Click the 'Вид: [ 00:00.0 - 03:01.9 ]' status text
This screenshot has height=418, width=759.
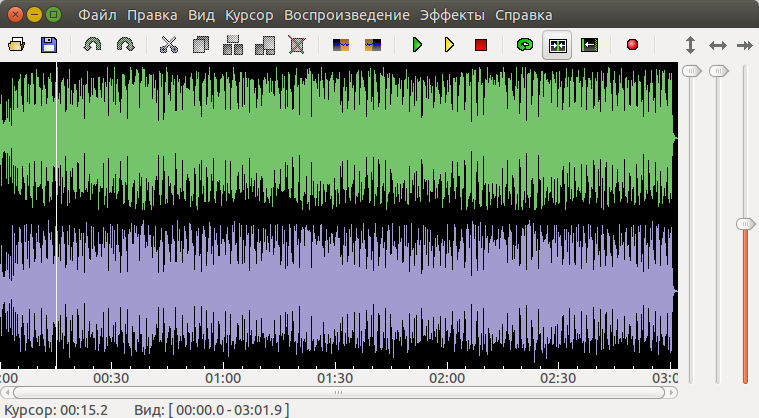coord(212,410)
